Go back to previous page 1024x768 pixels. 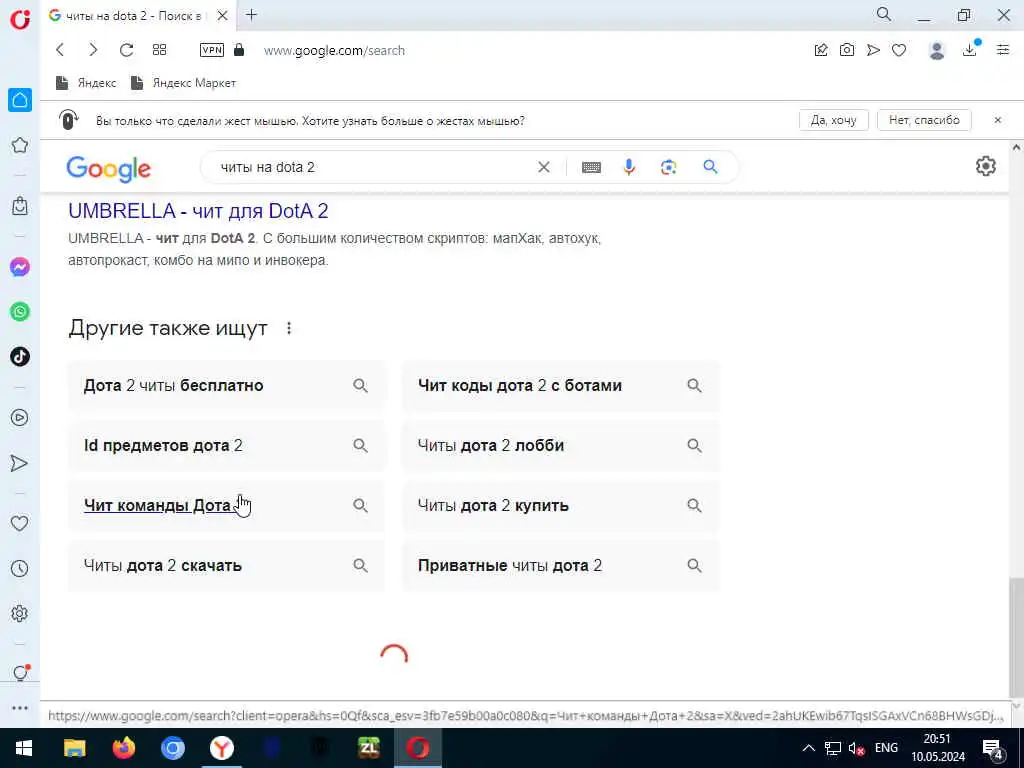[60, 50]
